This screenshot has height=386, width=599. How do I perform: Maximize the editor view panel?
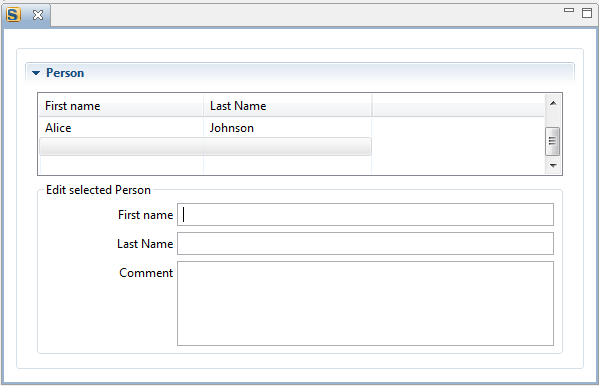[x=587, y=13]
